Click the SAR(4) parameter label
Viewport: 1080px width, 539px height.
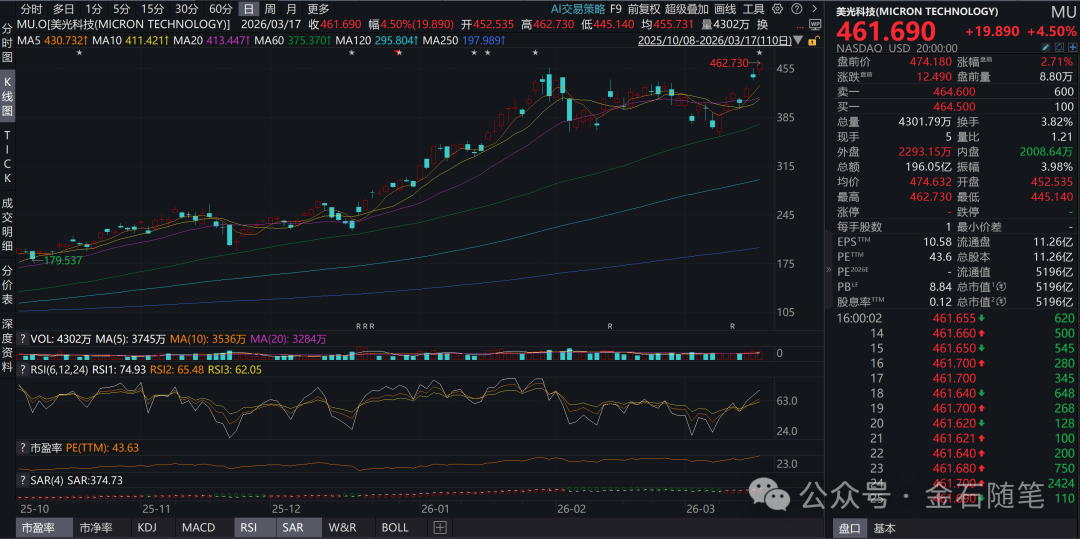pos(47,480)
